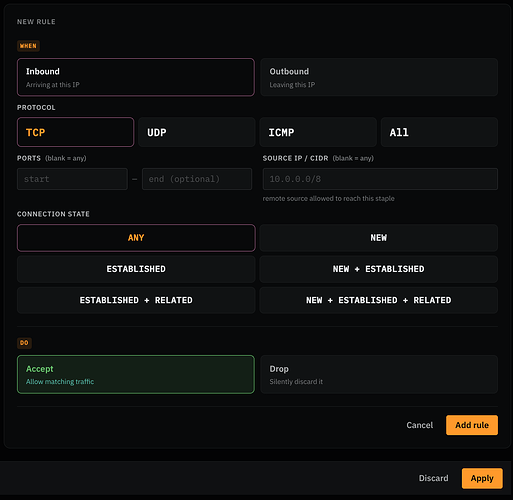The height and width of the screenshot is (500, 513).
Task: Set connection state to NEW
Action: click(x=379, y=238)
